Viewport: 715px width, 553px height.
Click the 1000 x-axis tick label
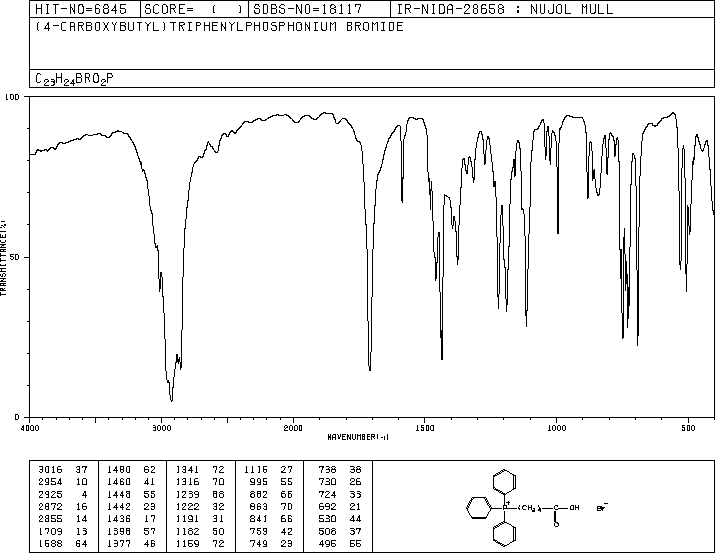(556, 428)
